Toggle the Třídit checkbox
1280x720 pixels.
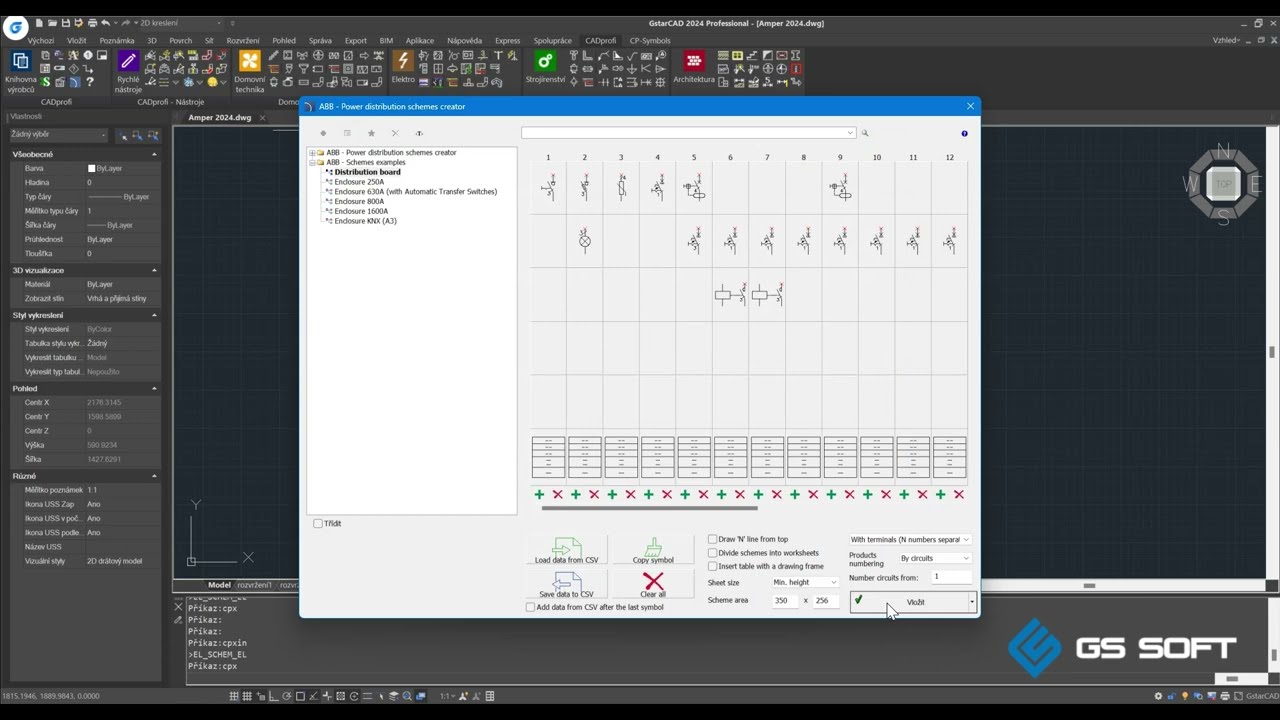(318, 523)
